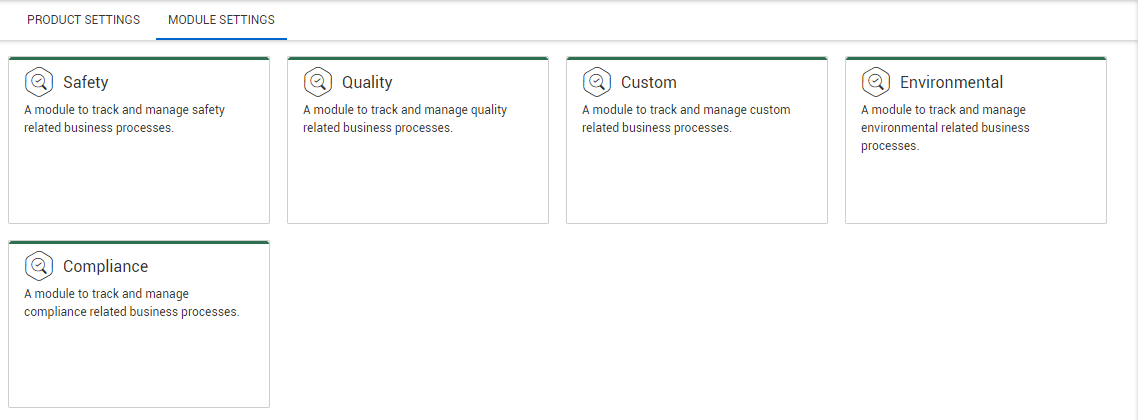This screenshot has height=420, width=1138.
Task: Click the Quality module hexagon icon
Action: pyautogui.click(x=317, y=82)
